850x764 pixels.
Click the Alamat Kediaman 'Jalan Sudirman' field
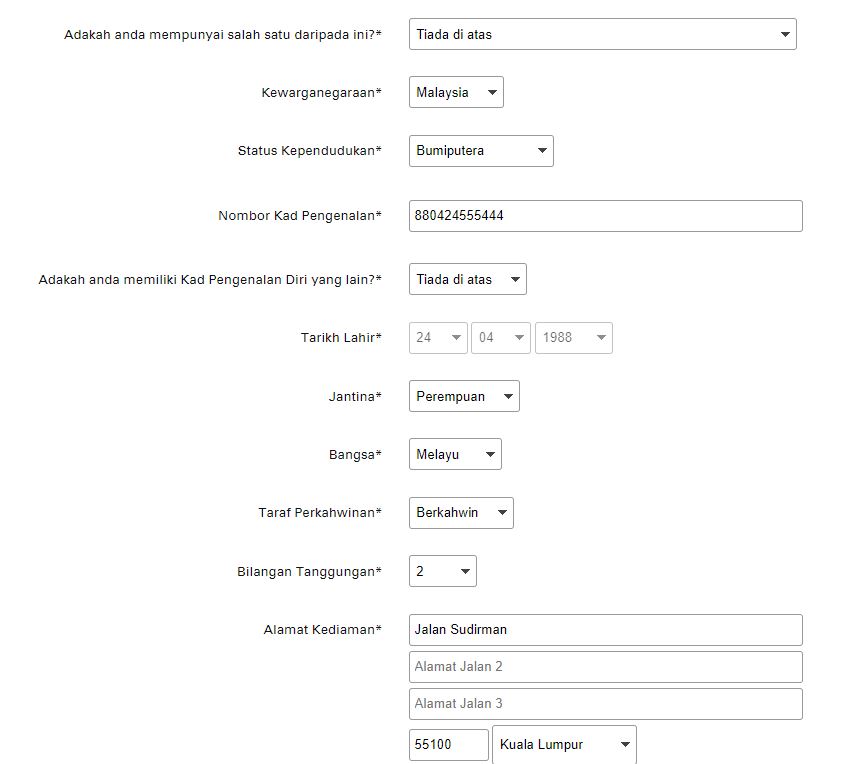pyautogui.click(x=605, y=630)
